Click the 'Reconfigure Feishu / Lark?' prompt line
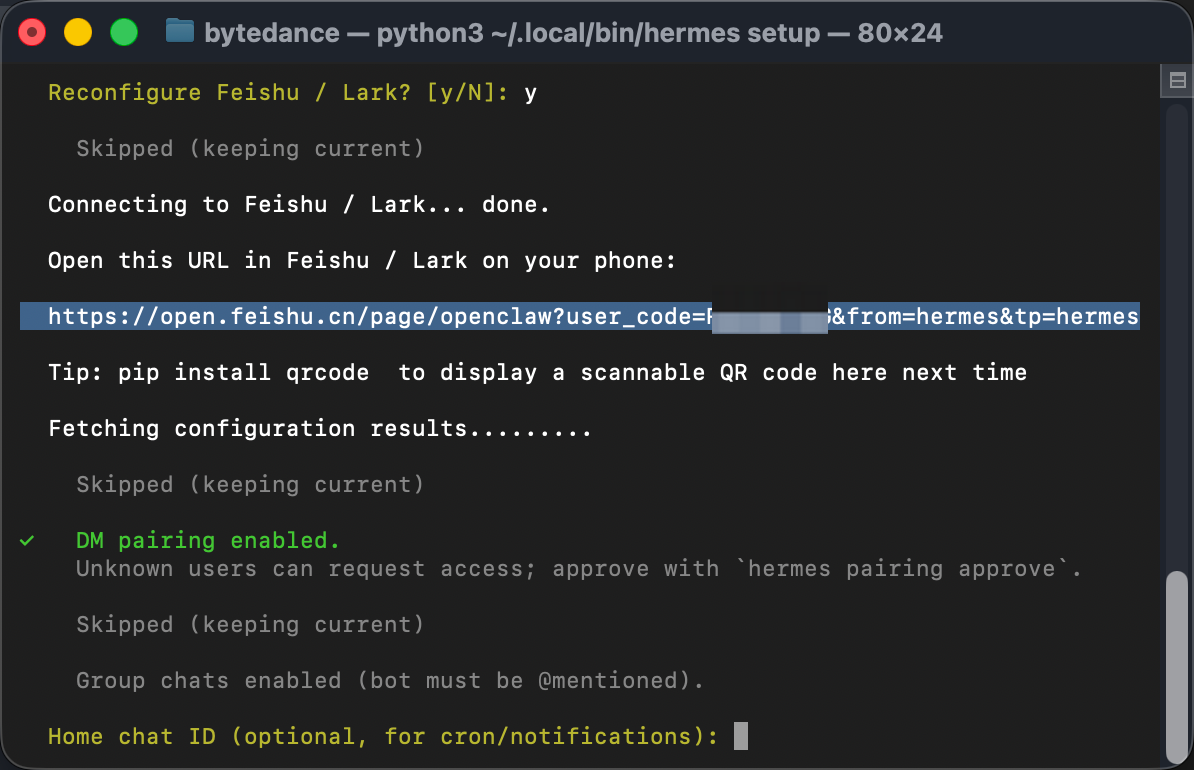Image resolution: width=1194 pixels, height=770 pixels. [278, 93]
